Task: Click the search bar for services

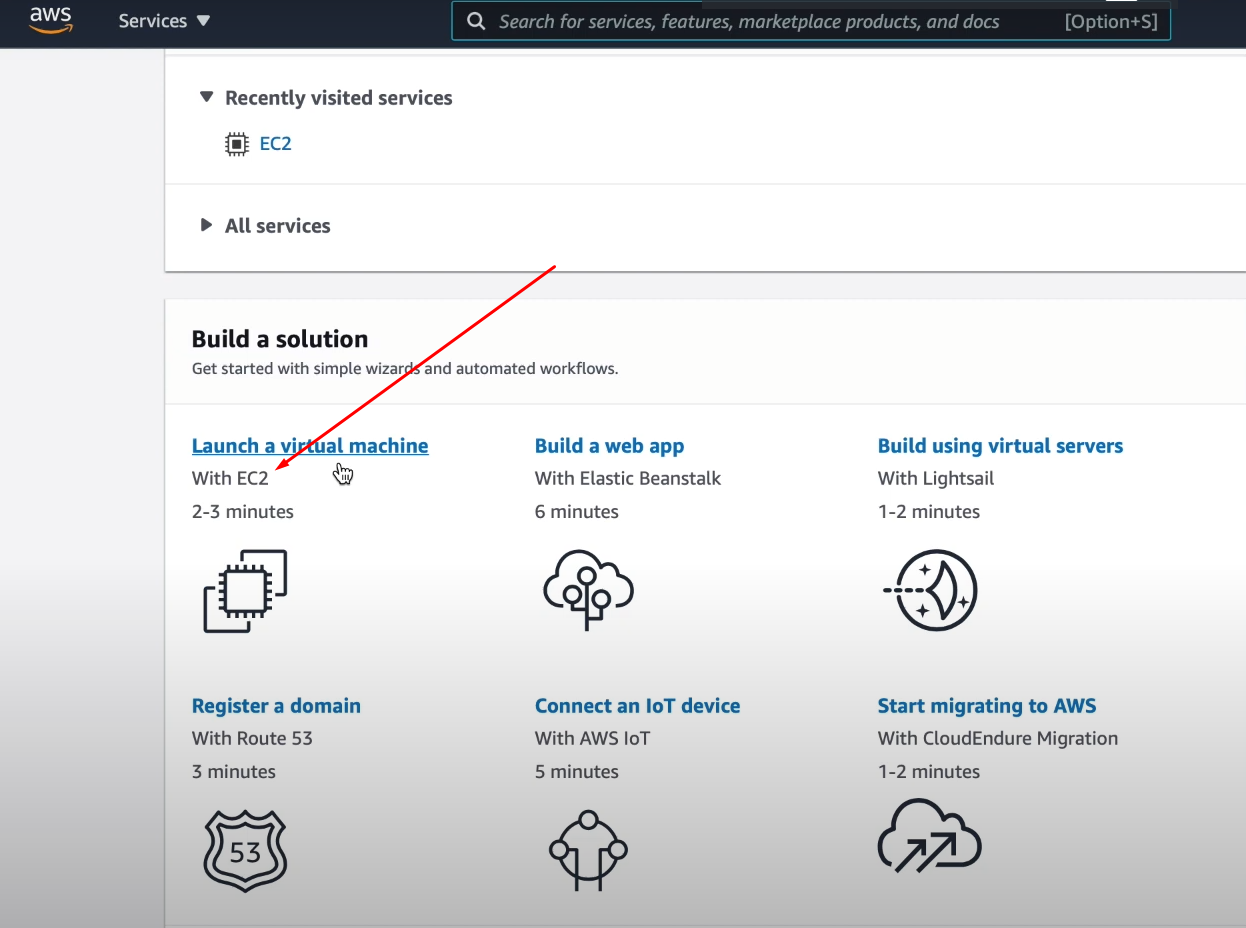Action: tap(811, 21)
